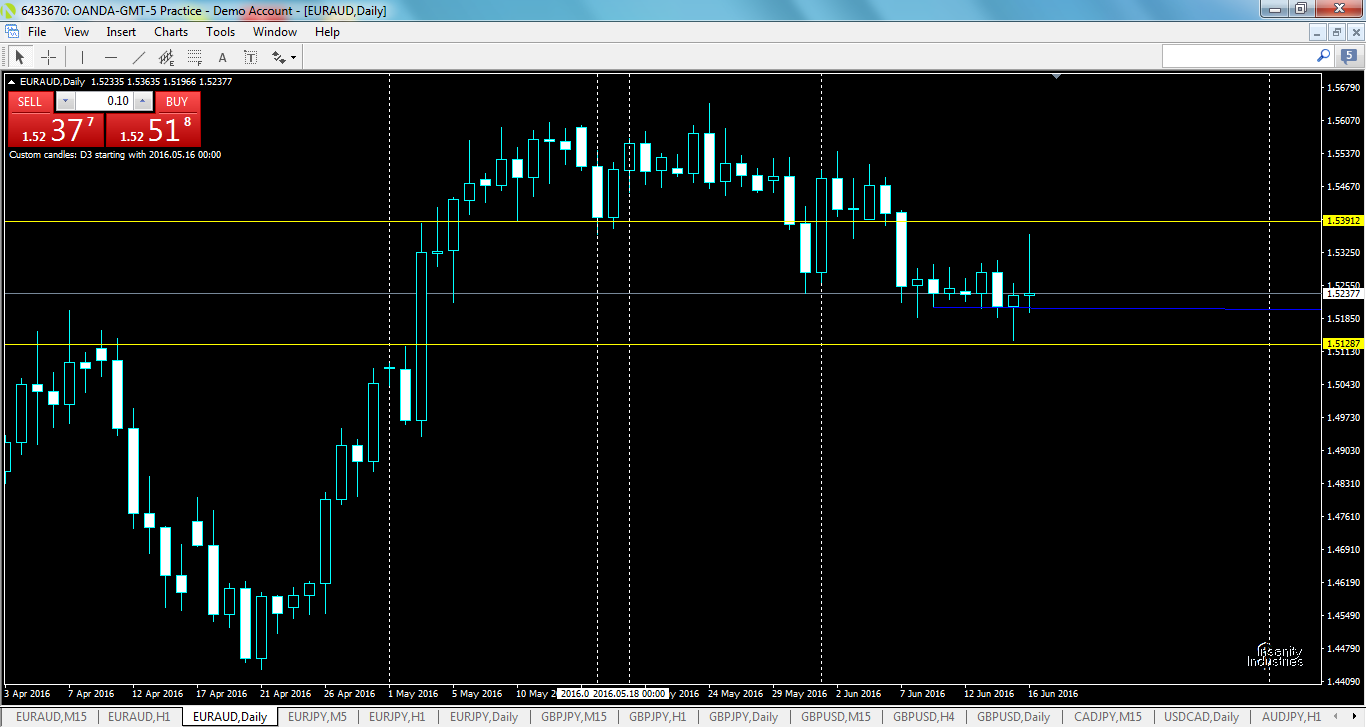Increase lot size with the up stepper
1366x728 pixels.
[x=142, y=101]
